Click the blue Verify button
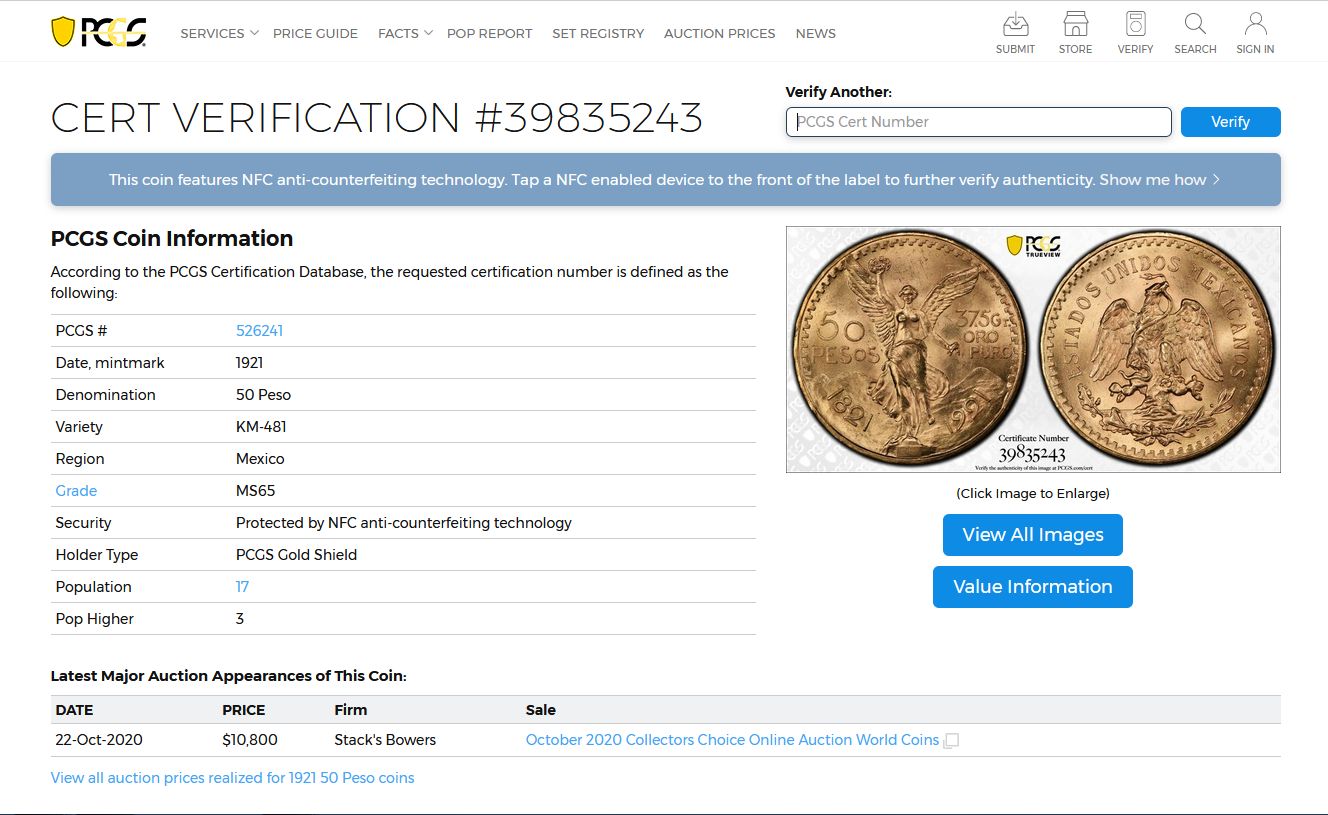Screen dimensions: 1328x815 [1230, 122]
